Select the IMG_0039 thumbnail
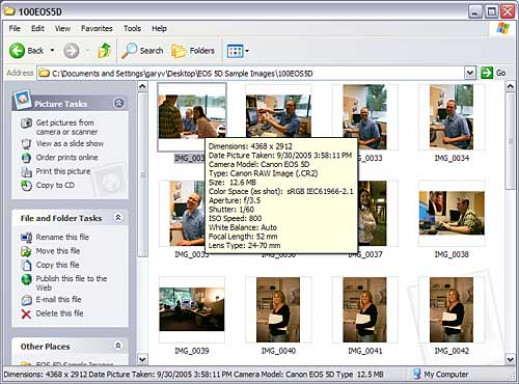This screenshot has height=384, width=519. (192, 309)
